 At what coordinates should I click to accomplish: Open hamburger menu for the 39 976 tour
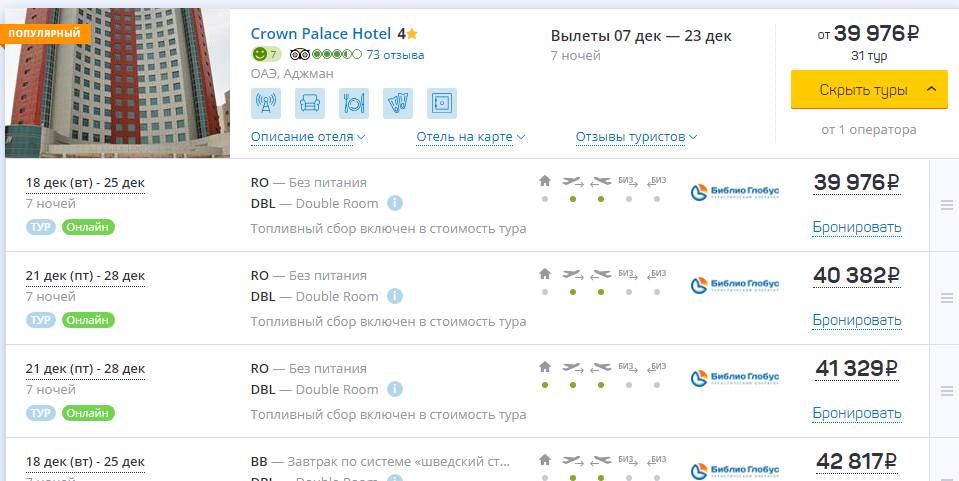[x=947, y=206]
